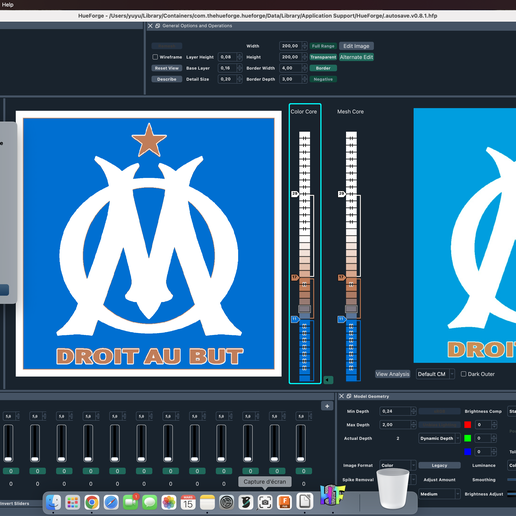Click the View Analysis button
The image size is (516, 516).
392,374
